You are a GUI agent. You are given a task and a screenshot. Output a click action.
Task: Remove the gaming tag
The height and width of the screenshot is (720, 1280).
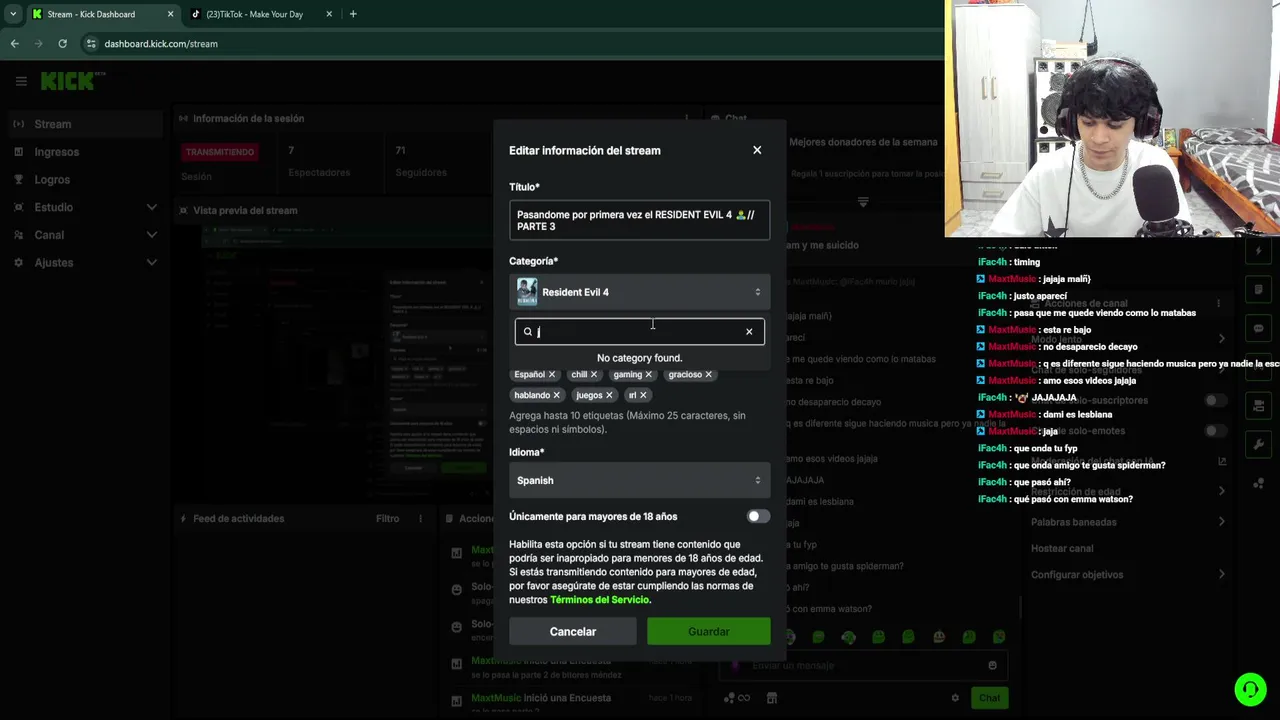pyautogui.click(x=648, y=374)
